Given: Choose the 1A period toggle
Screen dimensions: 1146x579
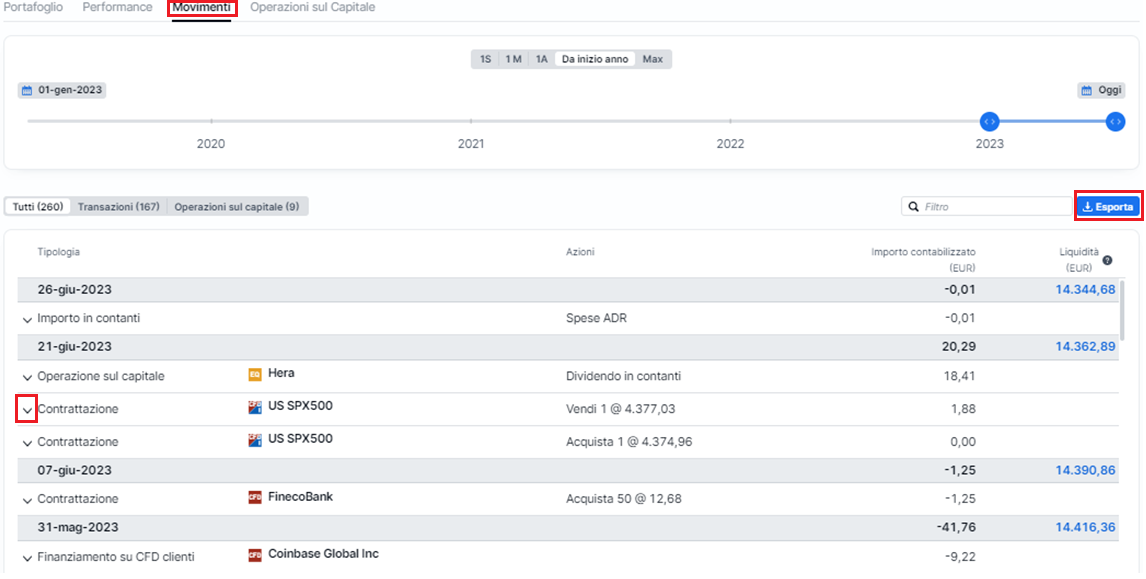Looking at the screenshot, I should [541, 59].
